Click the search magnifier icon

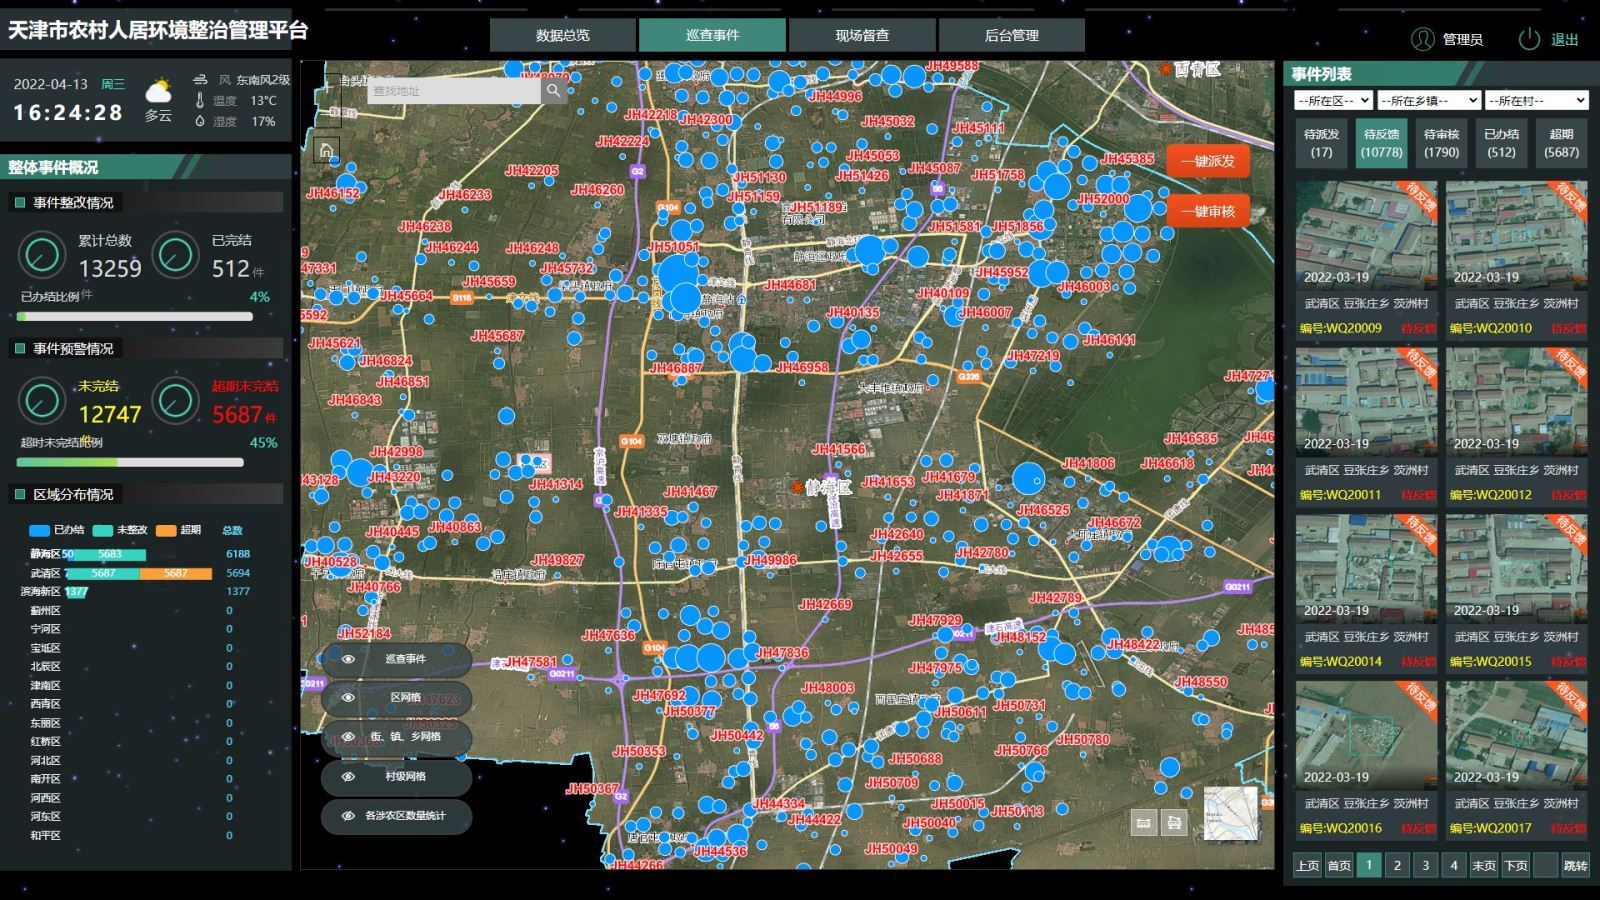pyautogui.click(x=553, y=91)
